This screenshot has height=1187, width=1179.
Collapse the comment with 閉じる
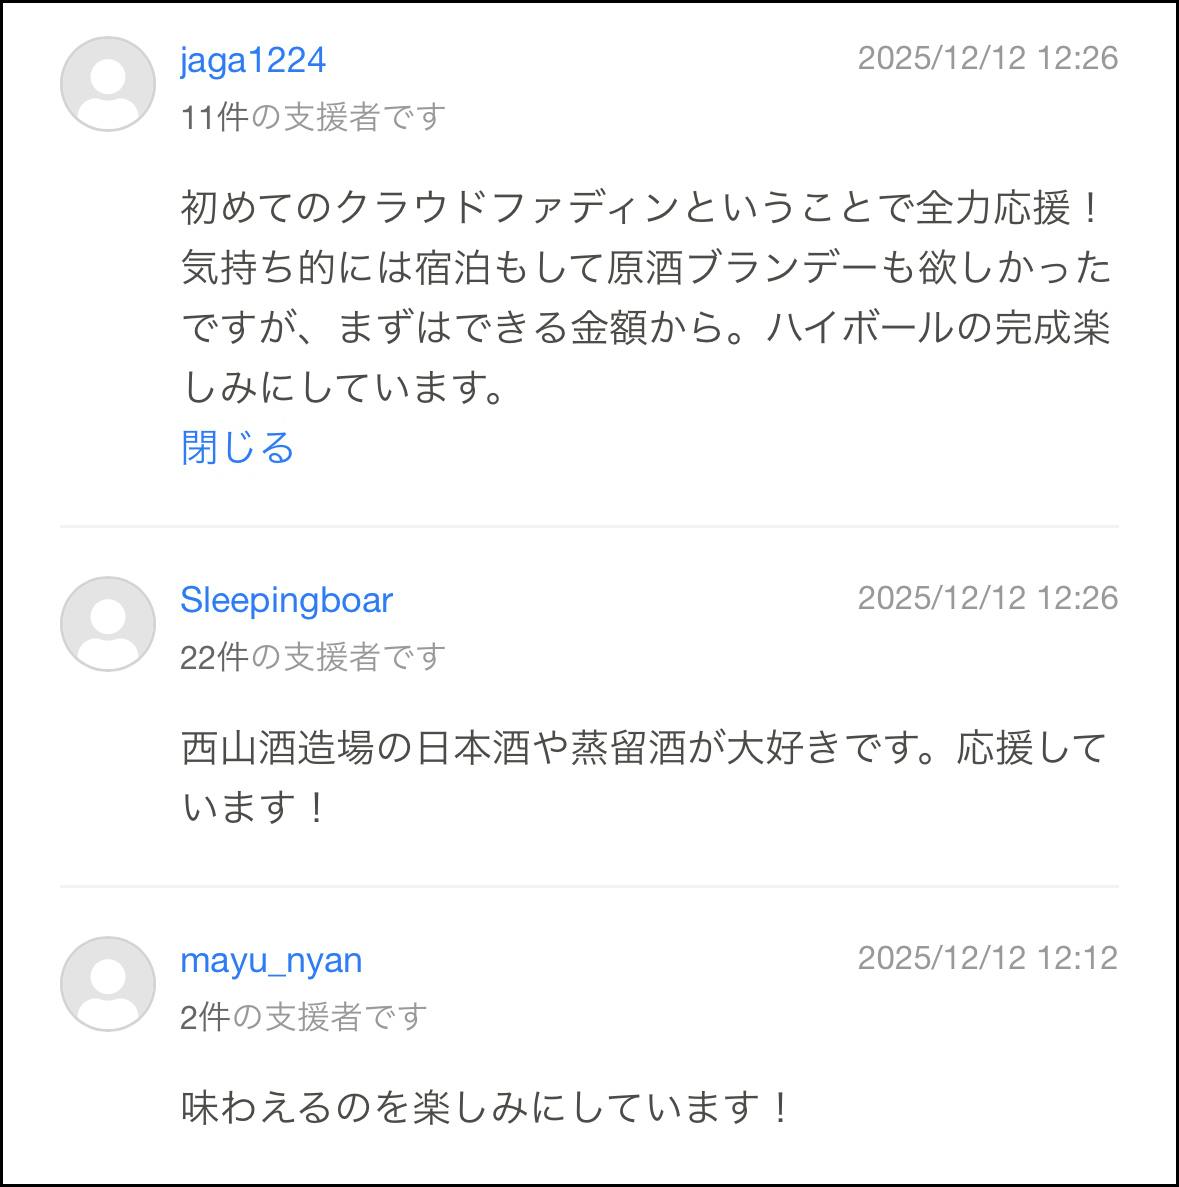(x=238, y=447)
